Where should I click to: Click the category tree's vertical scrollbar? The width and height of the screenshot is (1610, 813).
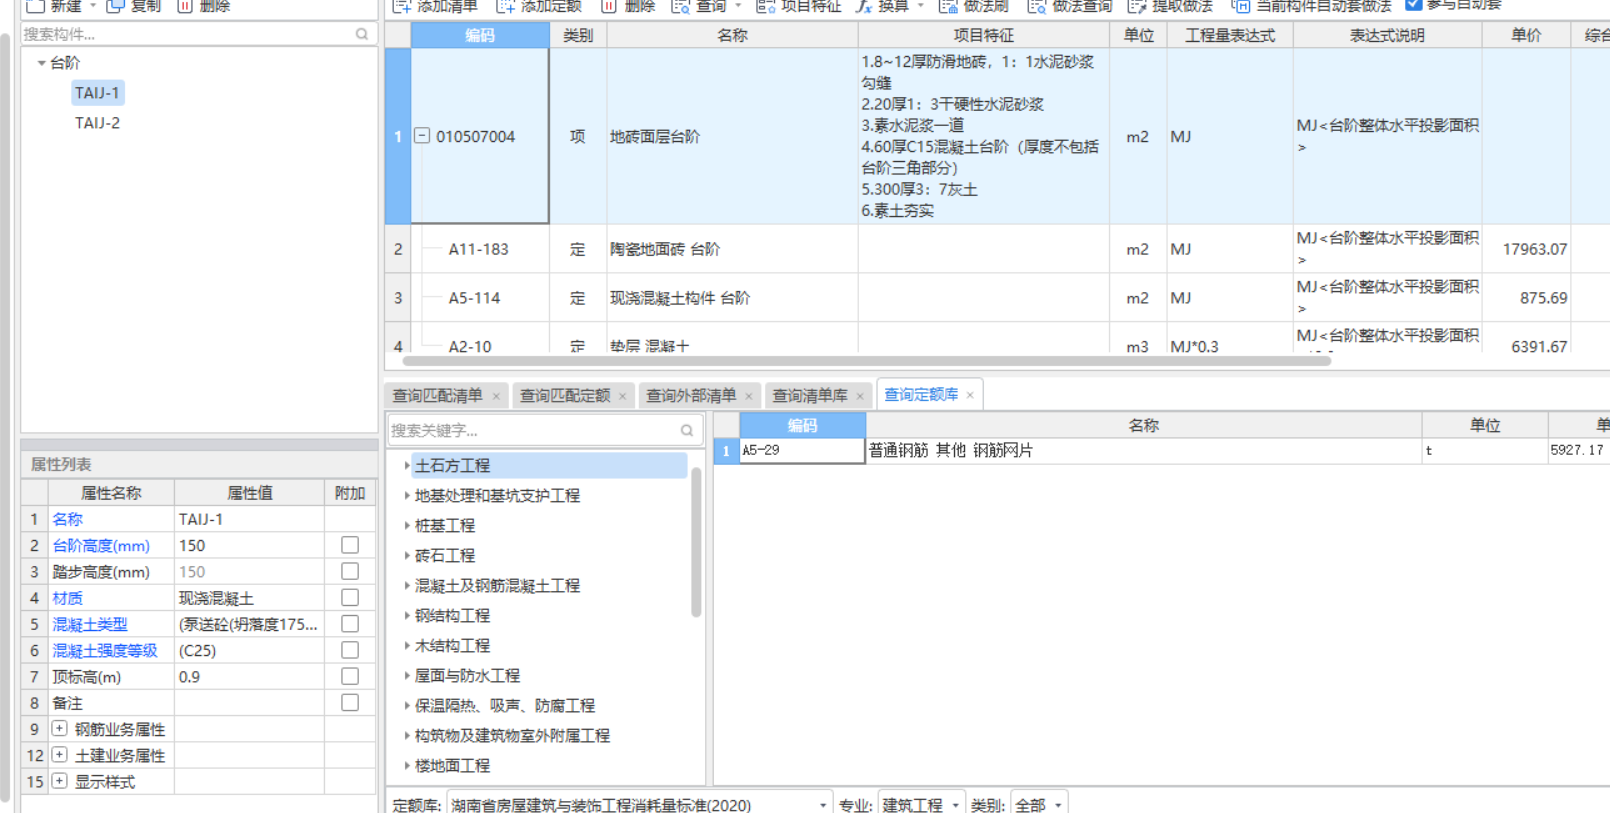tap(696, 542)
